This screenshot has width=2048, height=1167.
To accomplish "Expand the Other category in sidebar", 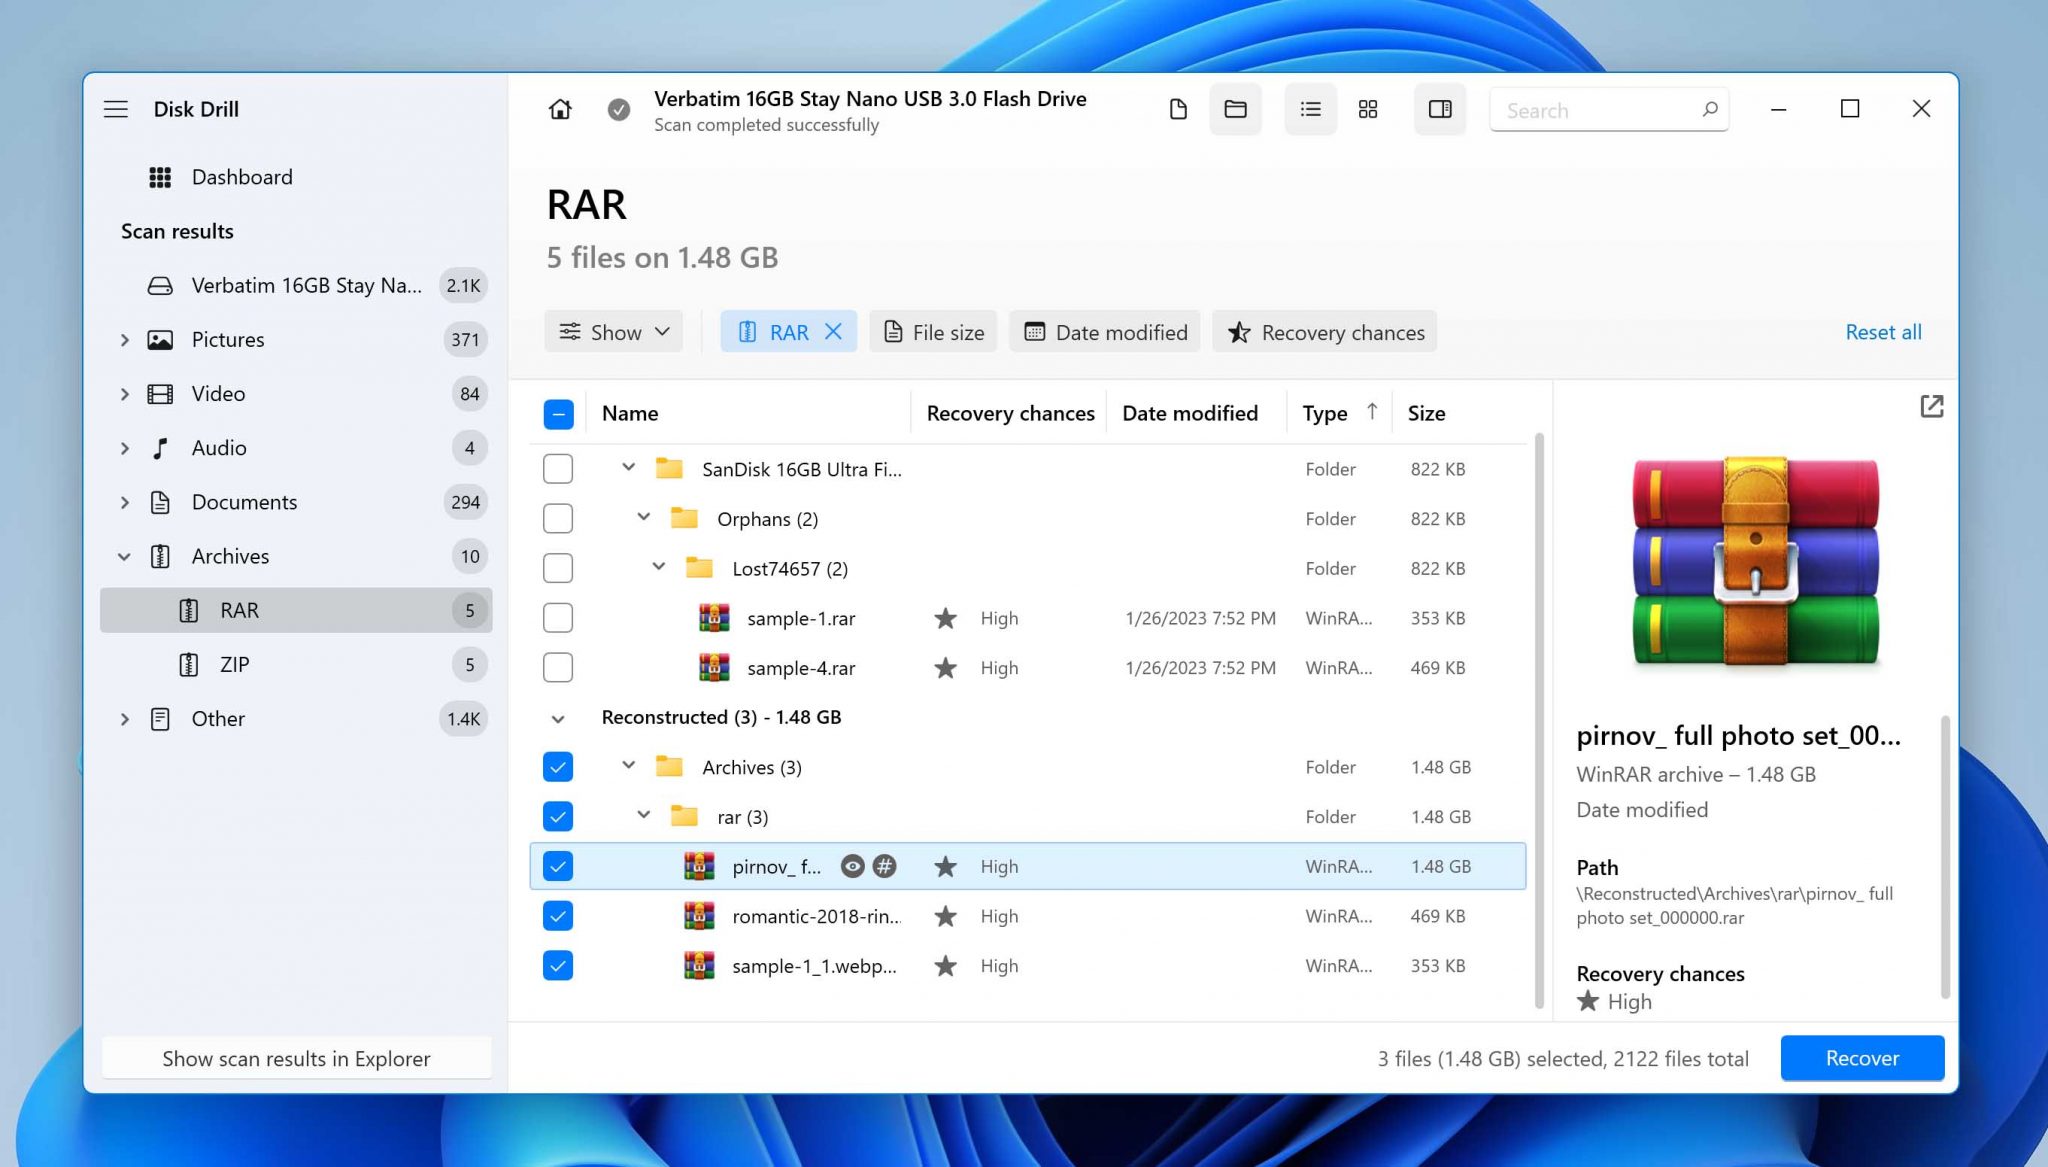I will 126,718.
